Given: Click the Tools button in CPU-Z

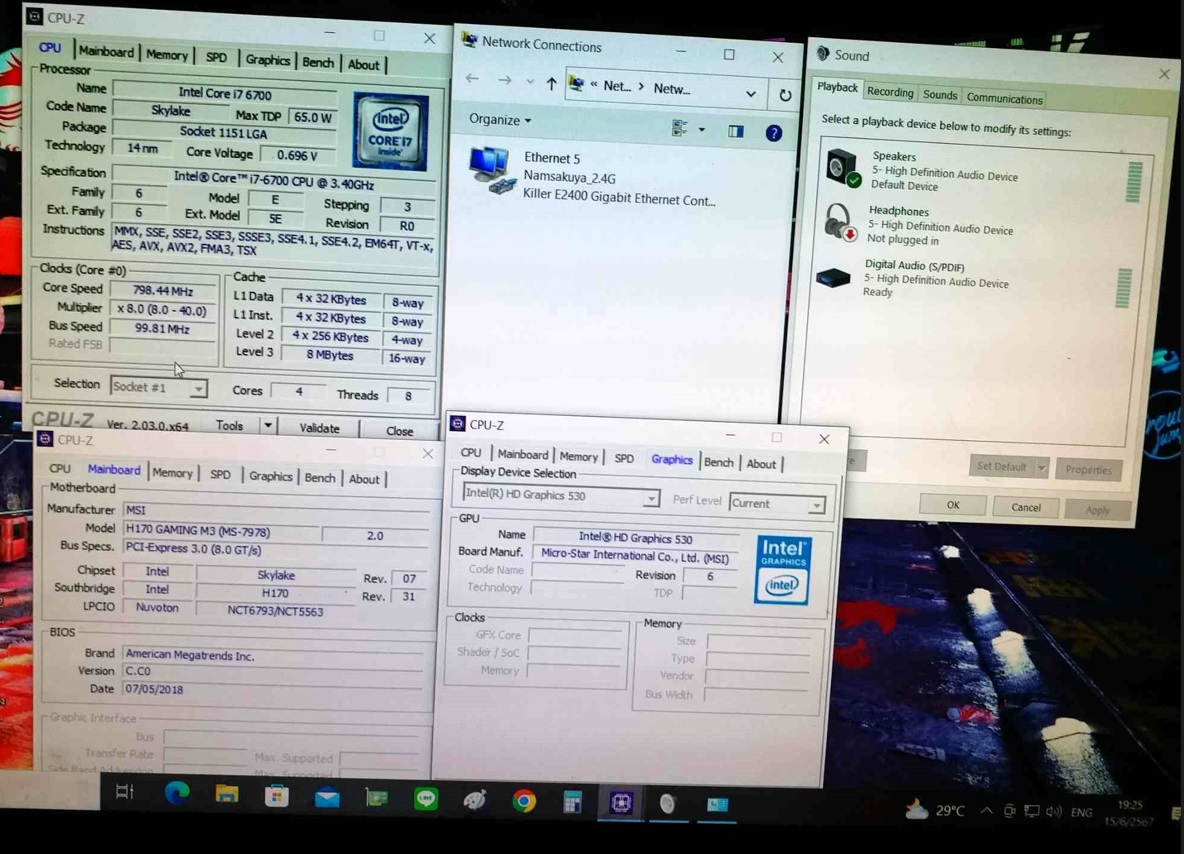Looking at the screenshot, I should (x=230, y=425).
